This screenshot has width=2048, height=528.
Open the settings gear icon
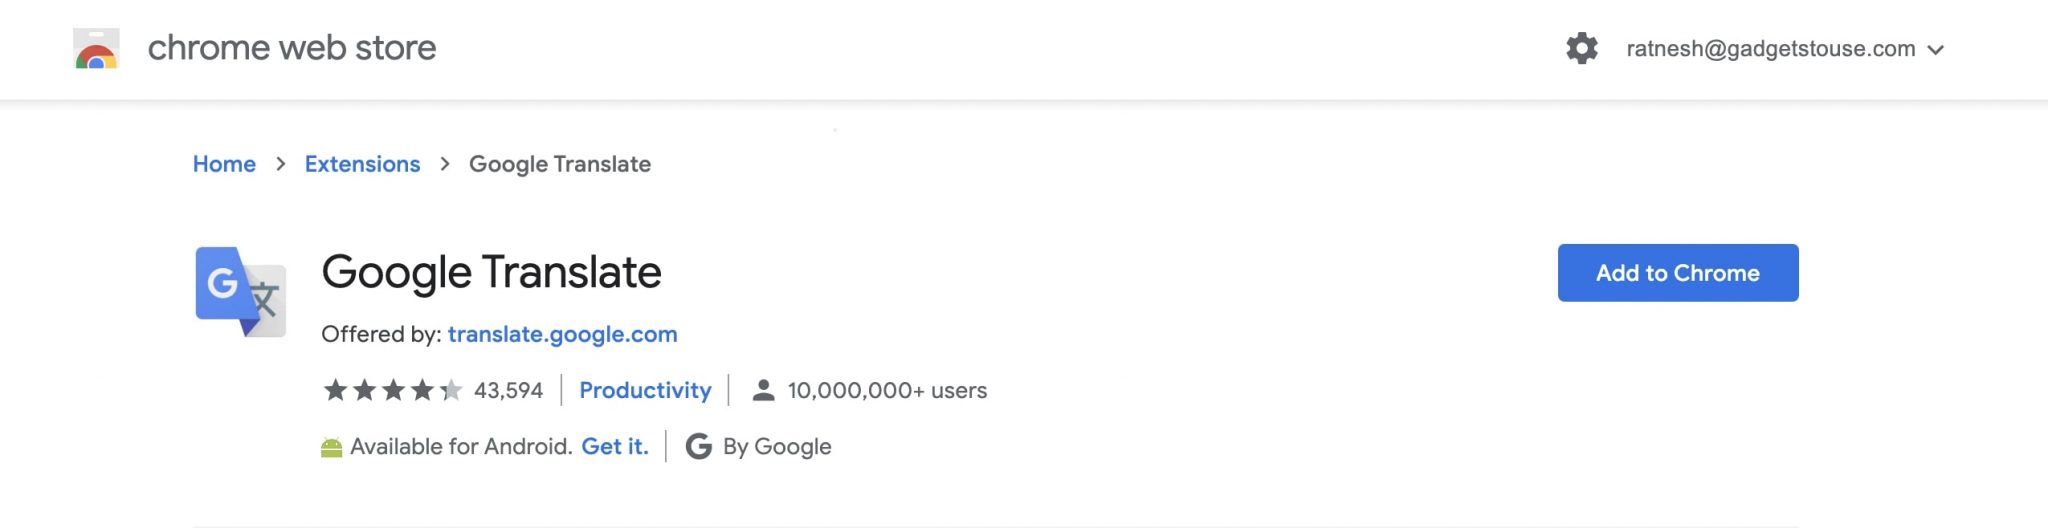click(1581, 48)
